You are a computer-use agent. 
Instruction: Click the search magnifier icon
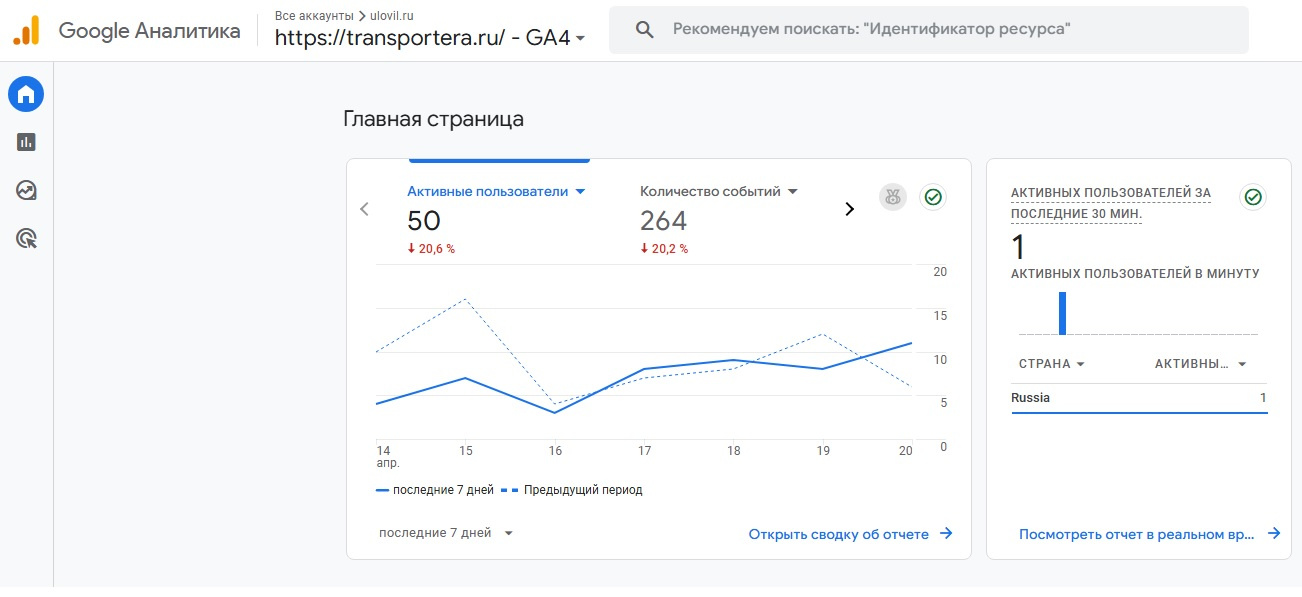tap(645, 30)
